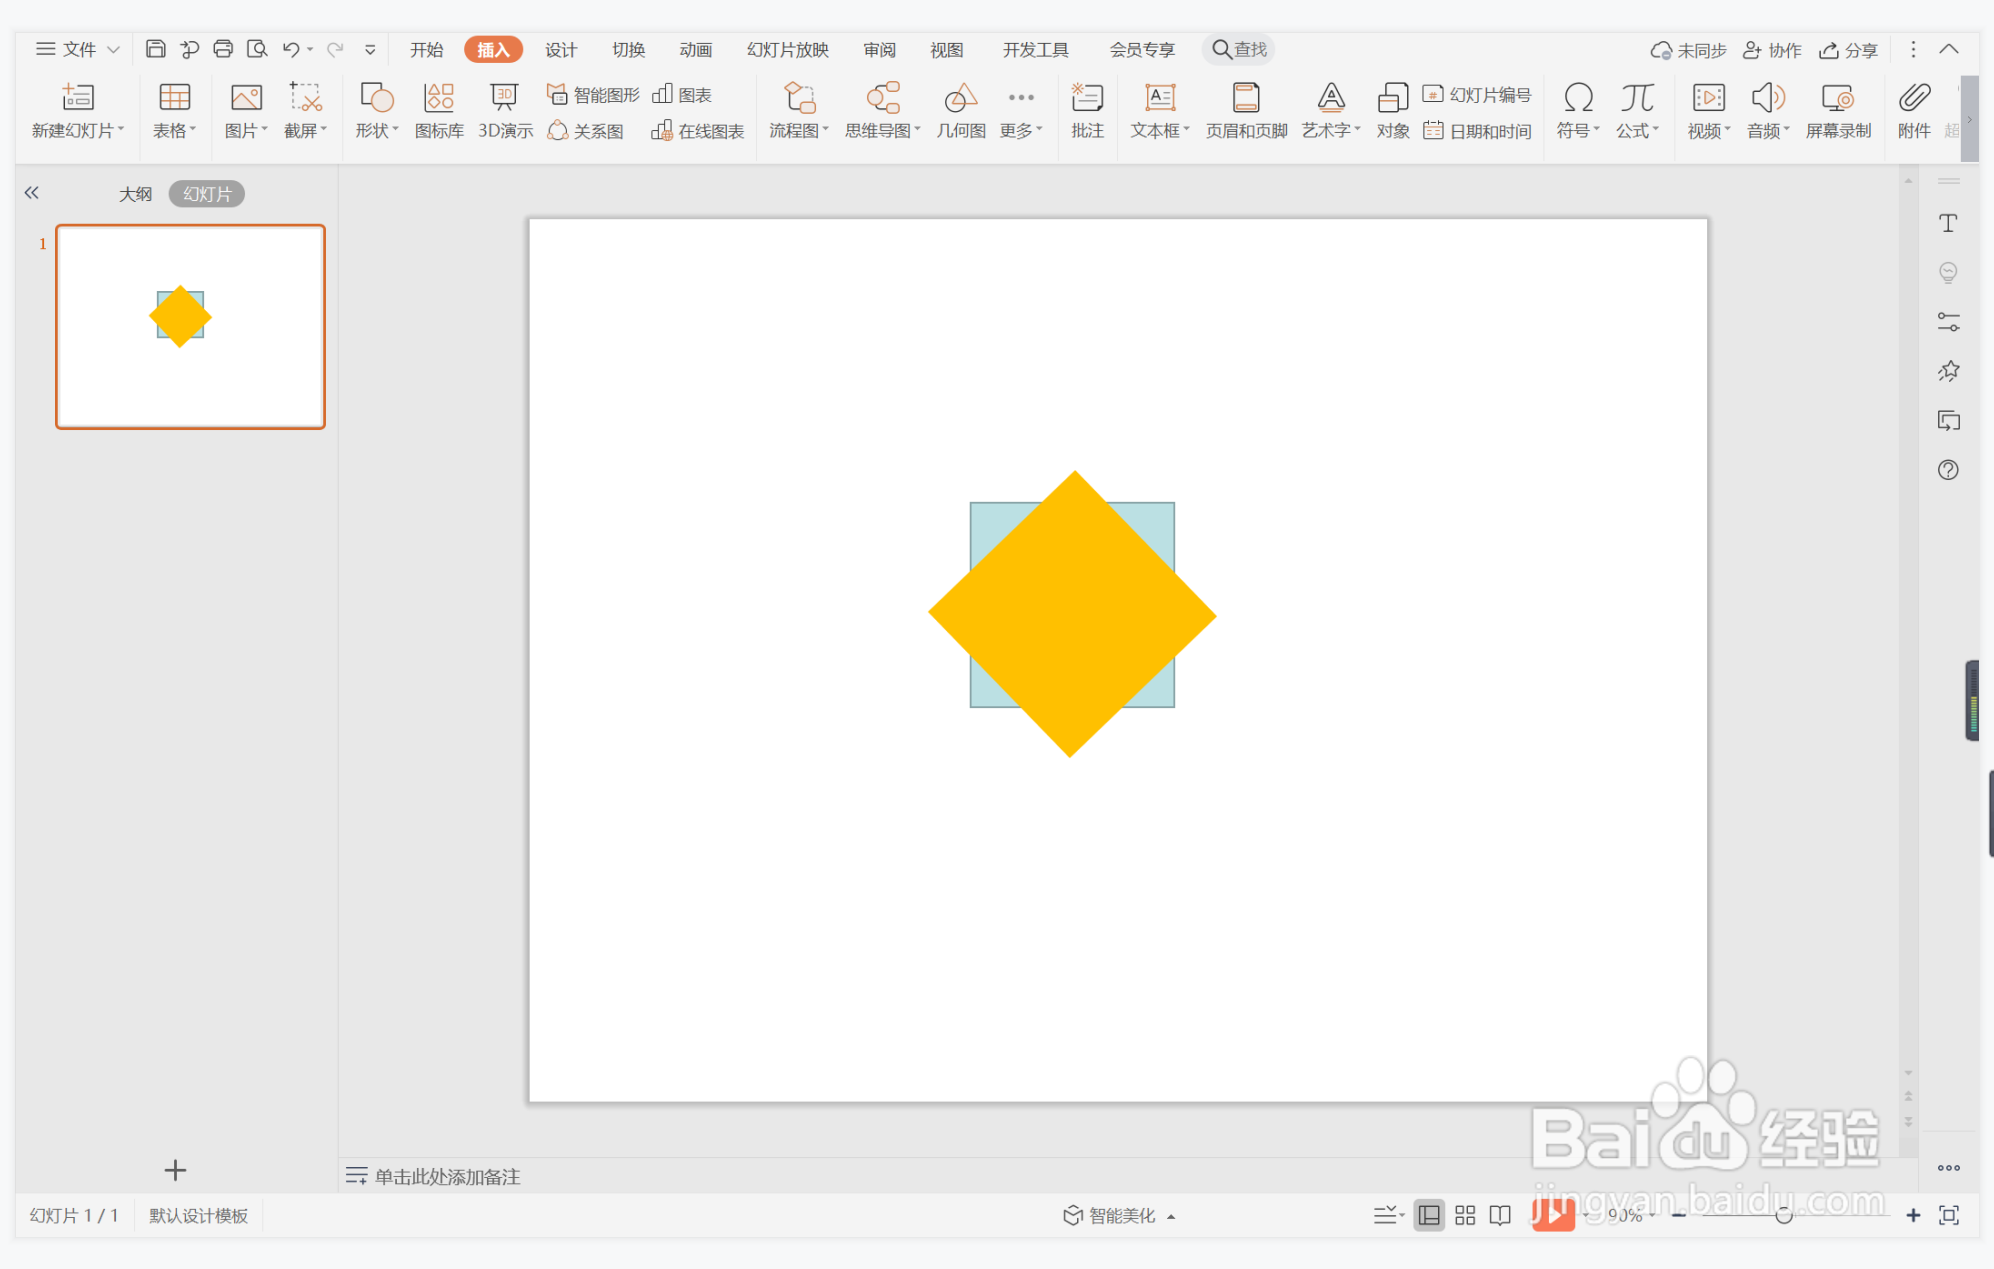Switch to reading view in the status bar

pyautogui.click(x=1500, y=1215)
